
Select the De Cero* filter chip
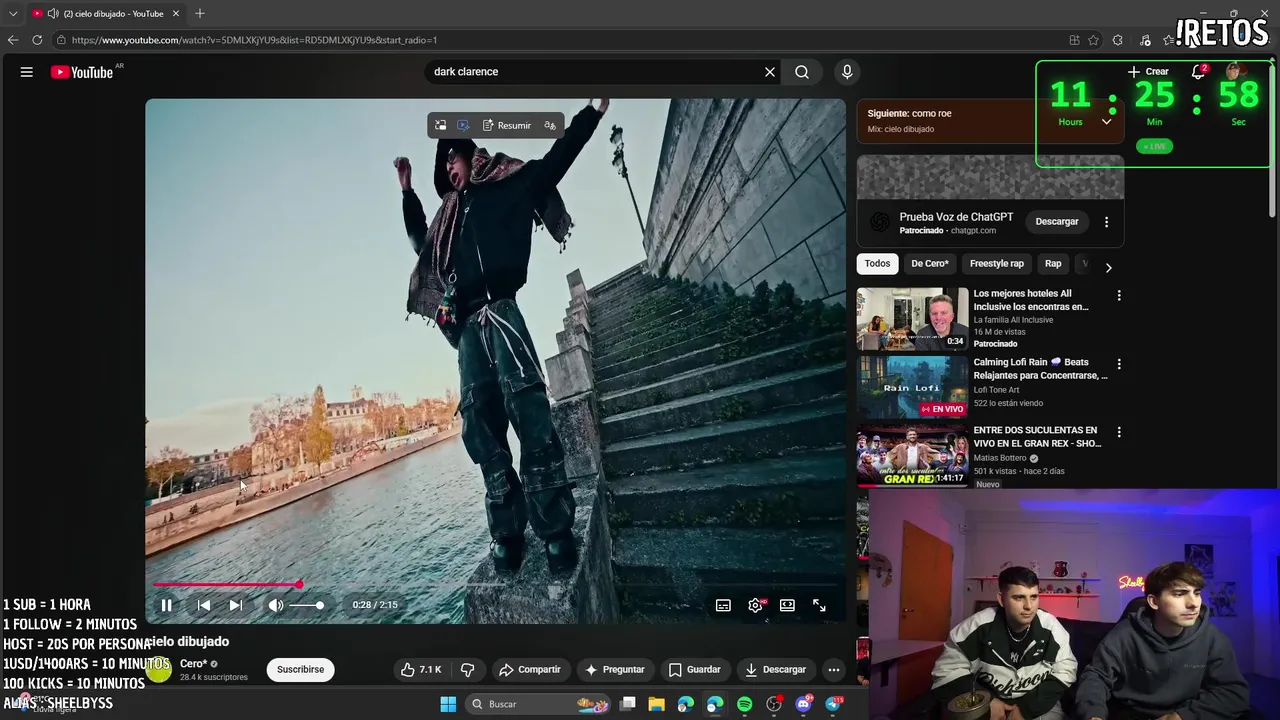click(930, 264)
